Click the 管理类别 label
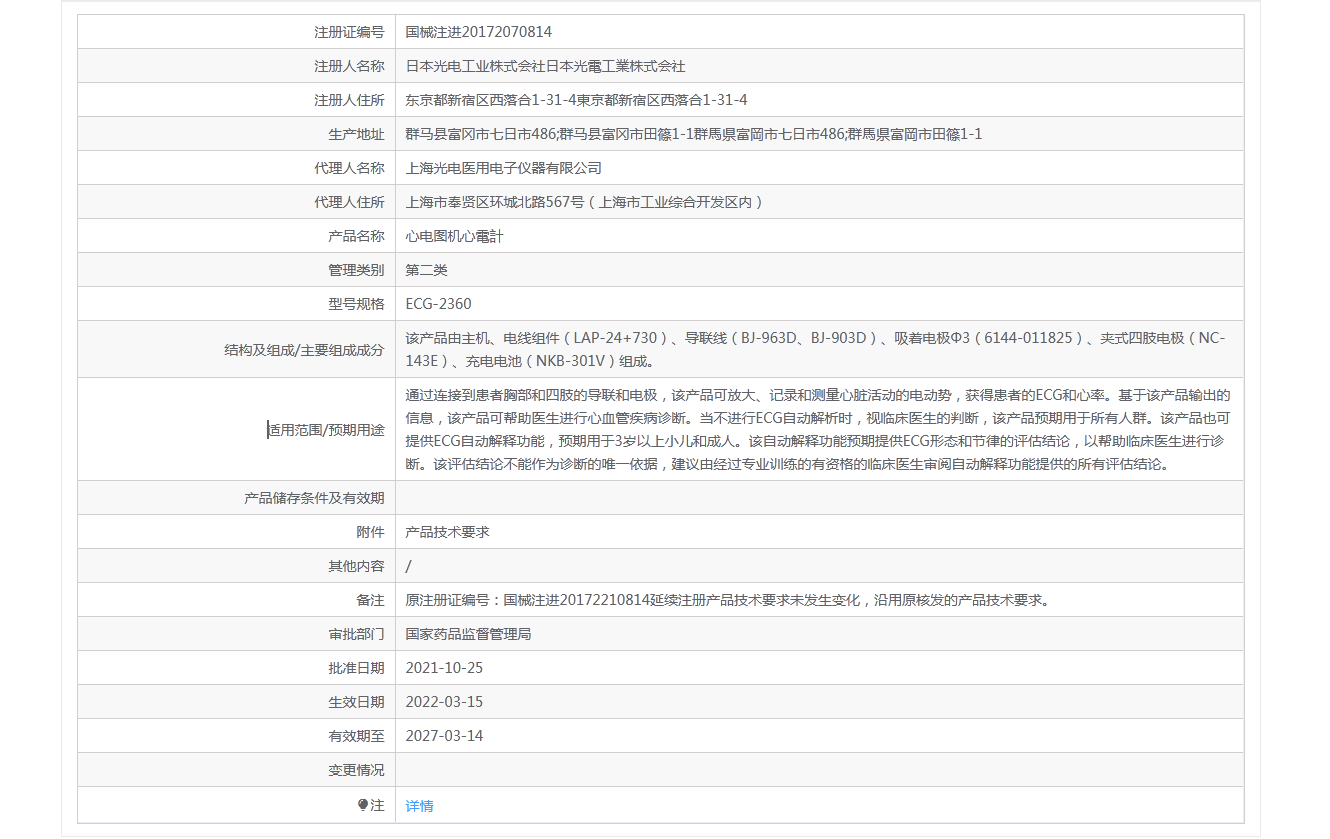The height and width of the screenshot is (839, 1330). 356,270
